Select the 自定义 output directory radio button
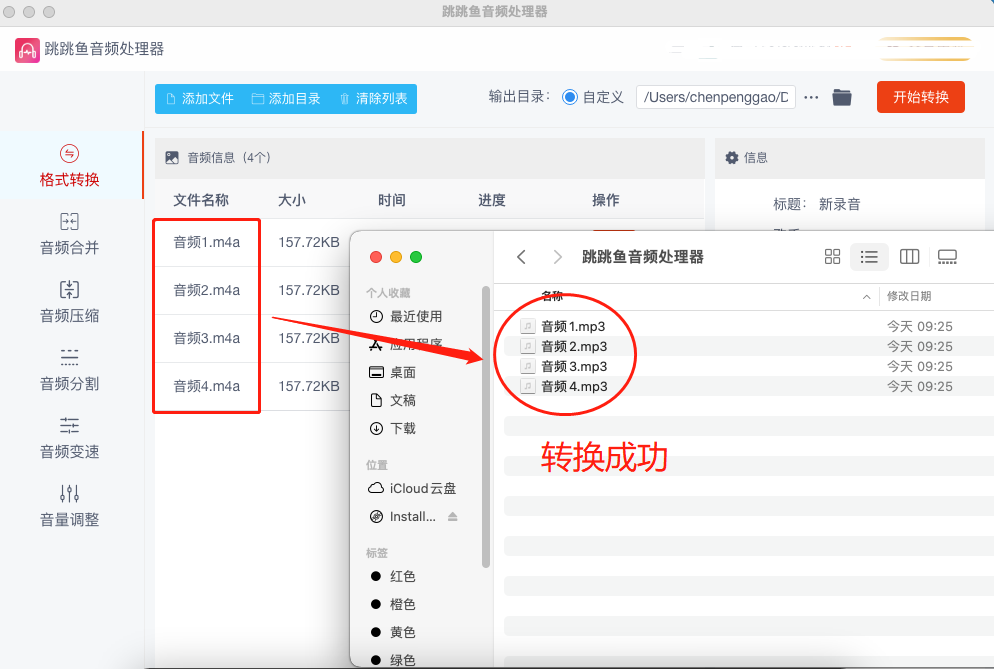This screenshot has height=669, width=994. point(570,97)
